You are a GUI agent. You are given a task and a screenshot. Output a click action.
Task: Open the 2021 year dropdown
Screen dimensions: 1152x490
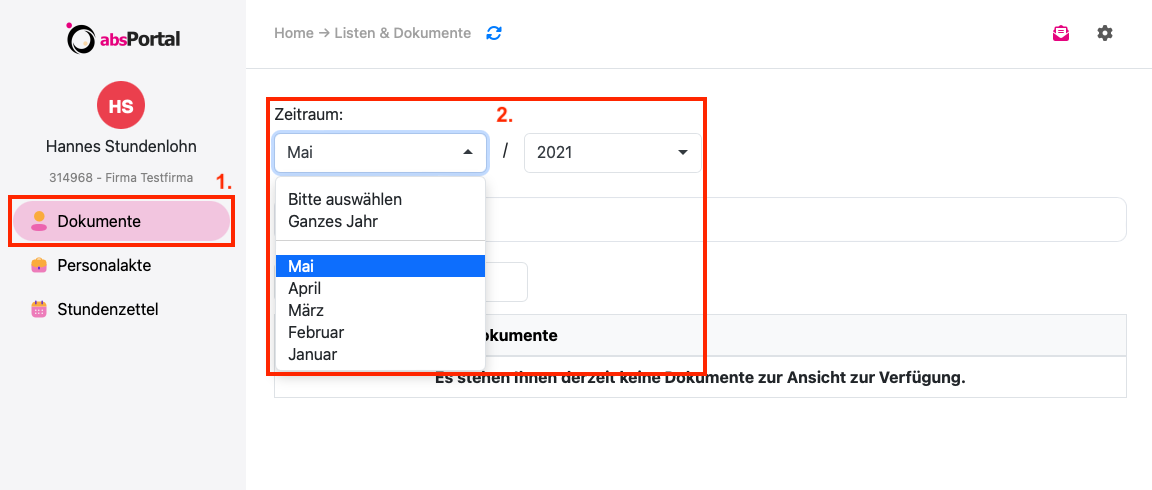click(x=613, y=153)
